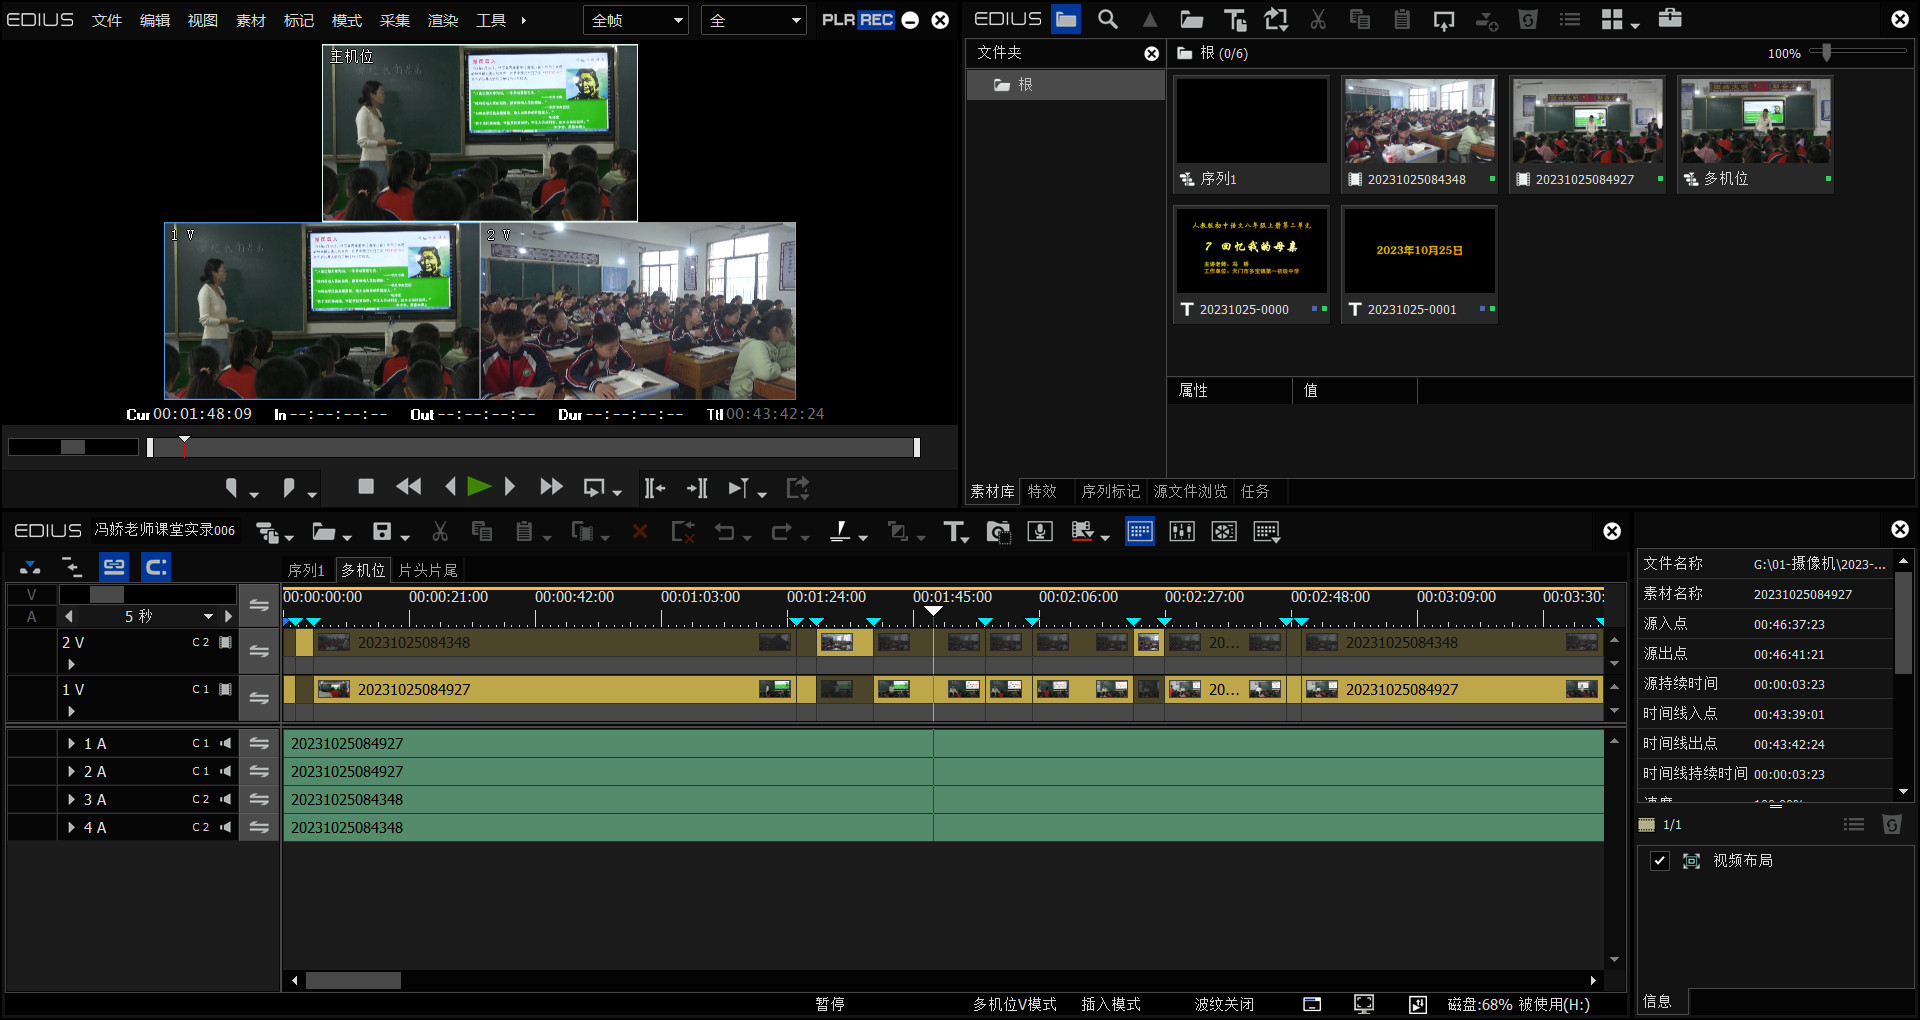Image resolution: width=1920 pixels, height=1020 pixels.
Task: Click the play button in preview
Action: 479,487
